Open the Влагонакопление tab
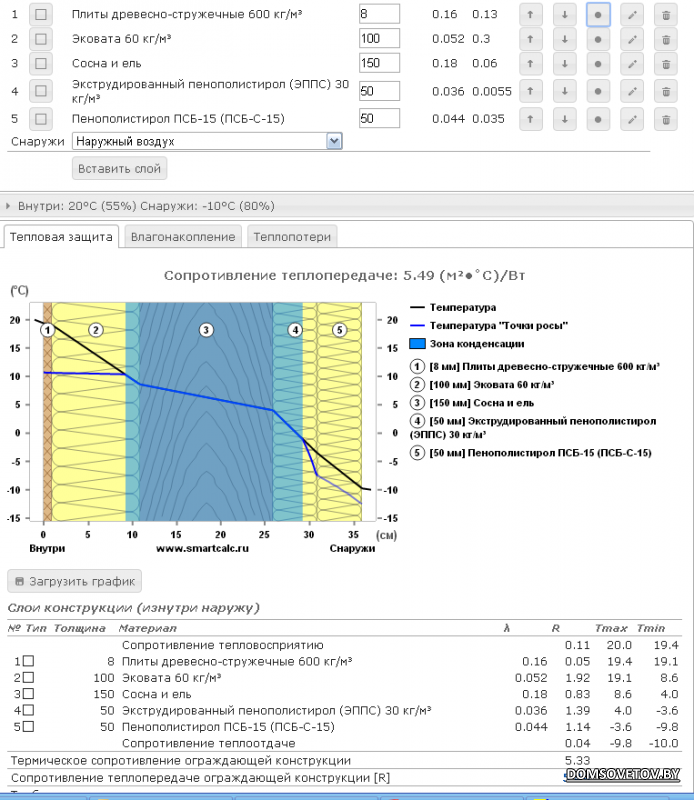The height and width of the screenshot is (800, 694). point(183,237)
